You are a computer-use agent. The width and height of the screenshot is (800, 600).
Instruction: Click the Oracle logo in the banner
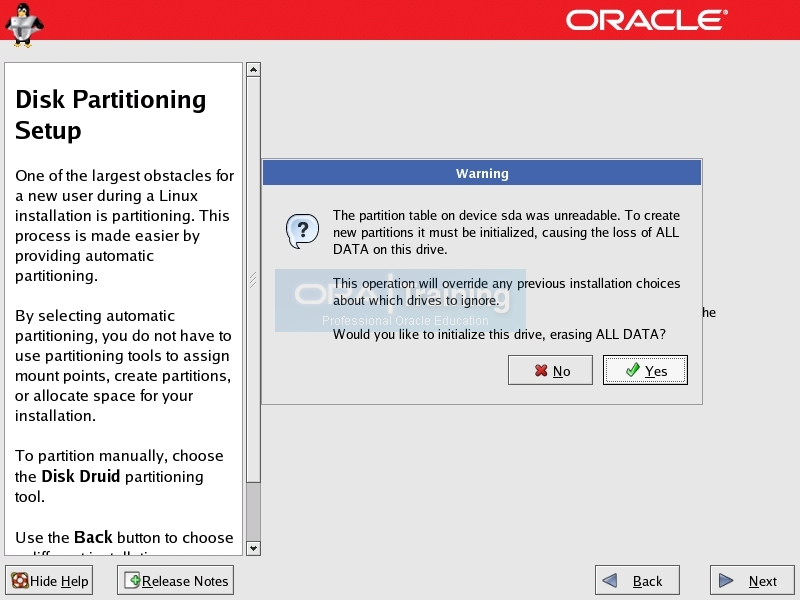(647, 20)
